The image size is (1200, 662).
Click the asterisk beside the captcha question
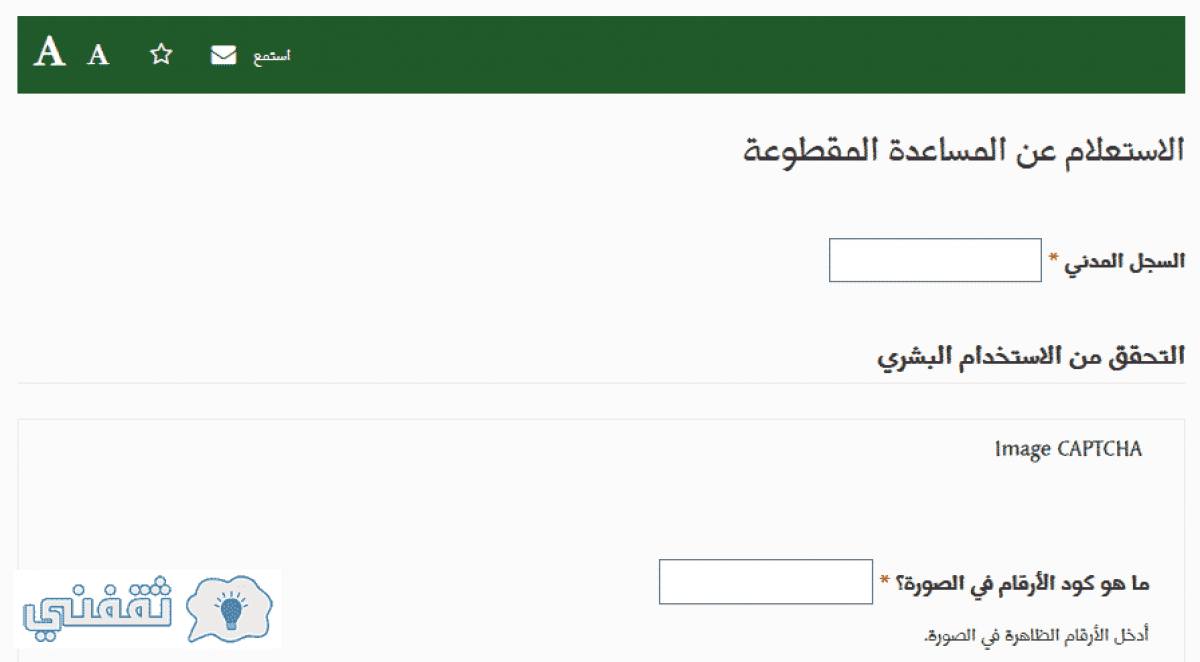(x=884, y=580)
